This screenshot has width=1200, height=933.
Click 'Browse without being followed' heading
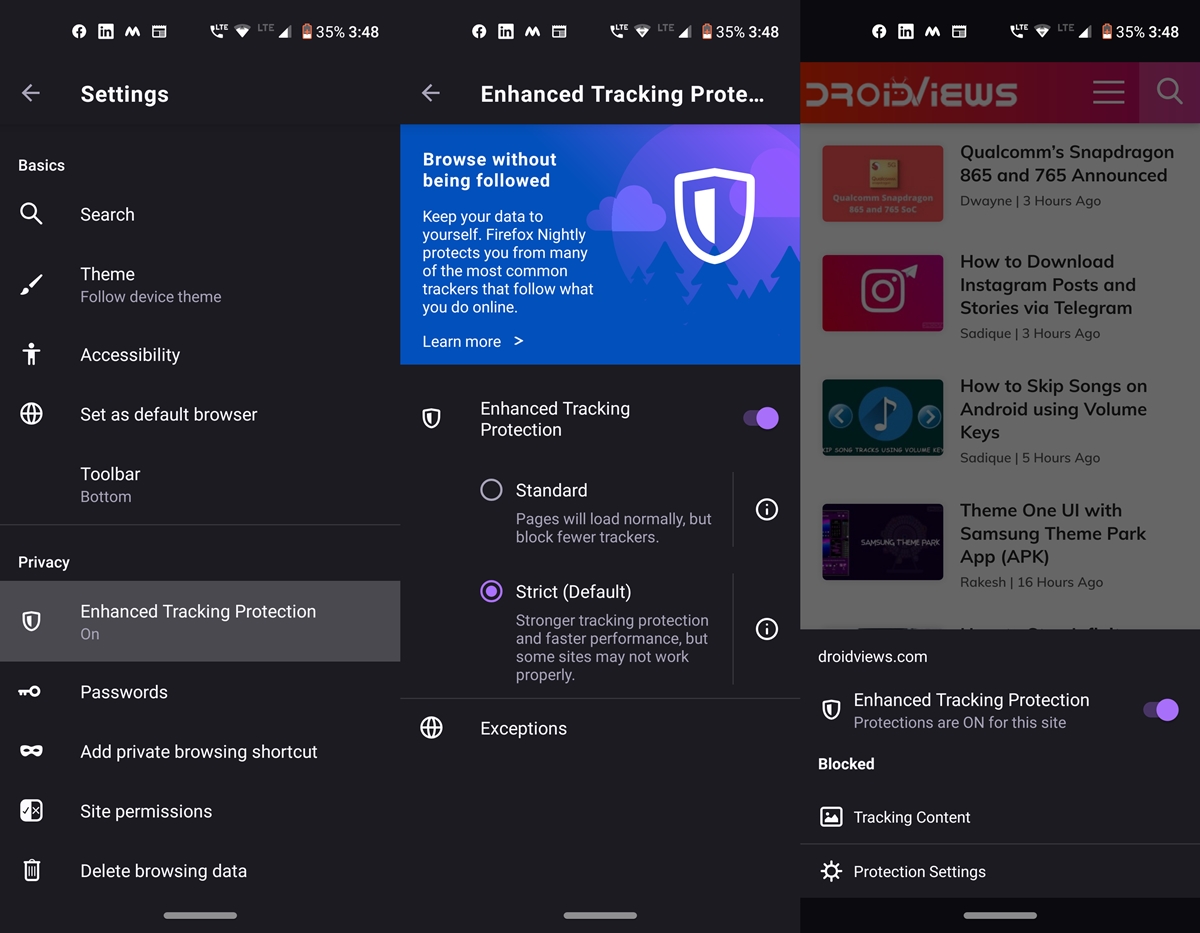coord(489,170)
